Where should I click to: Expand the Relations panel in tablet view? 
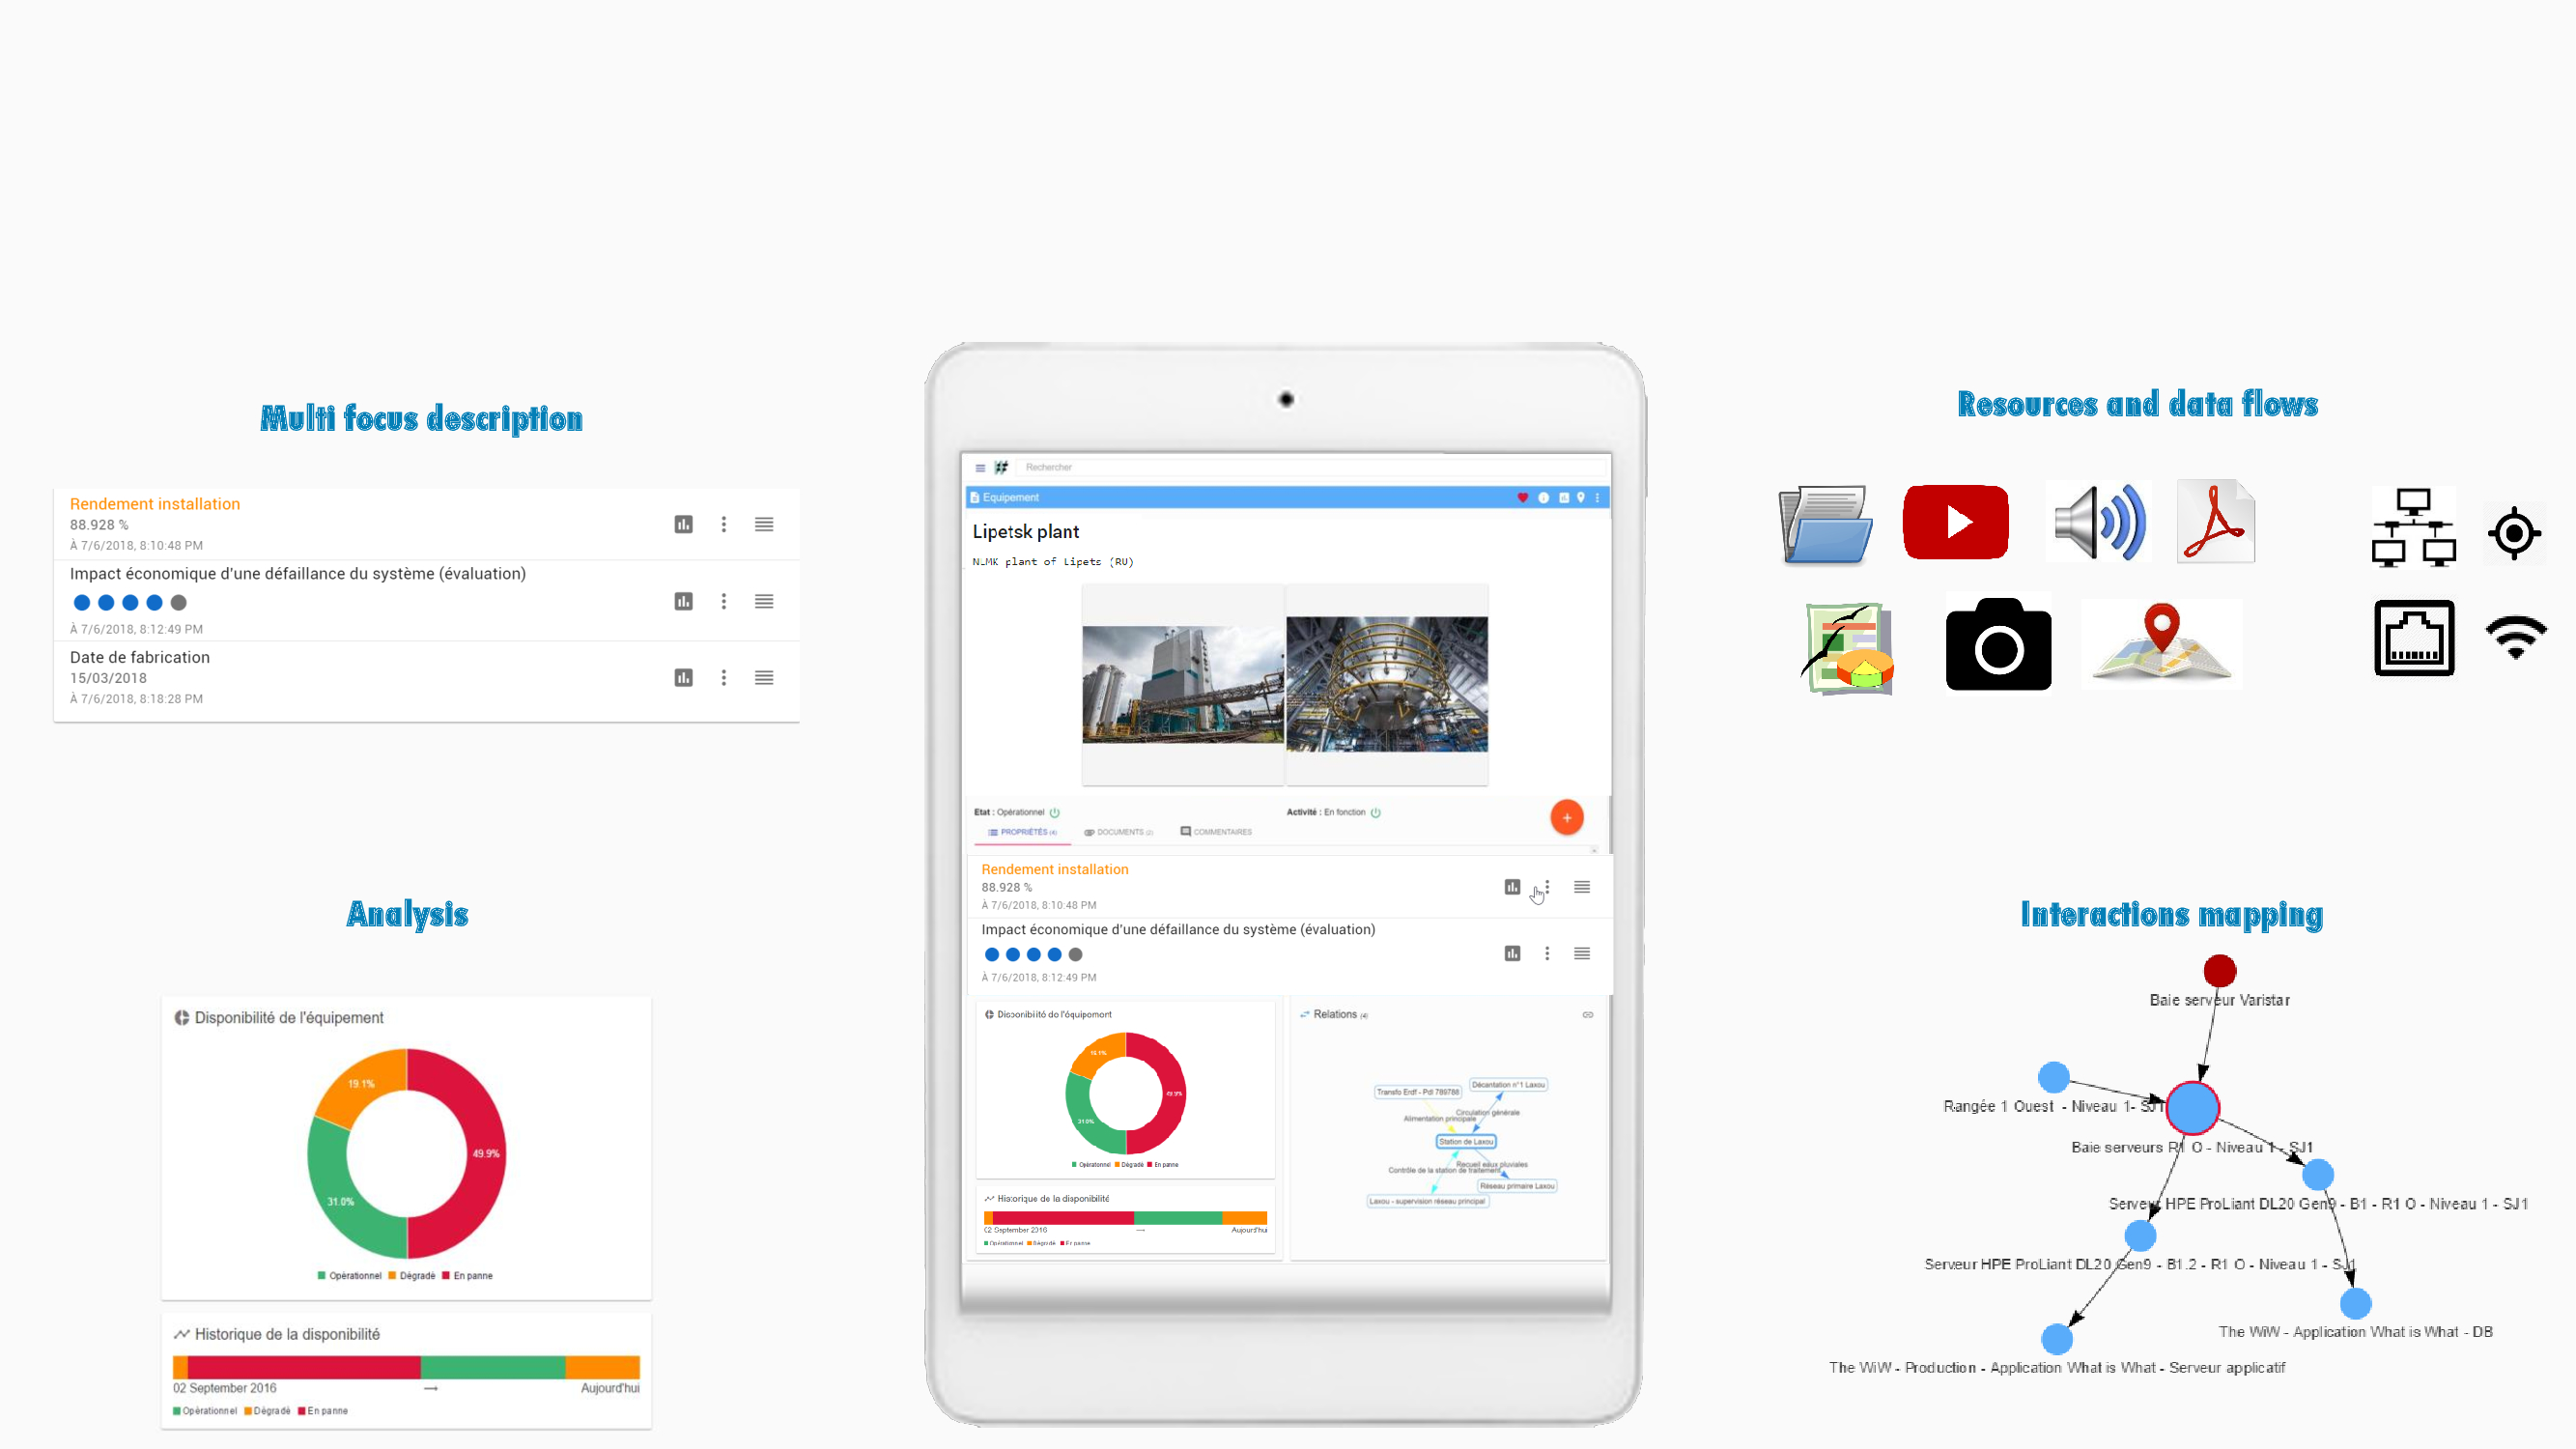click(x=1587, y=1013)
